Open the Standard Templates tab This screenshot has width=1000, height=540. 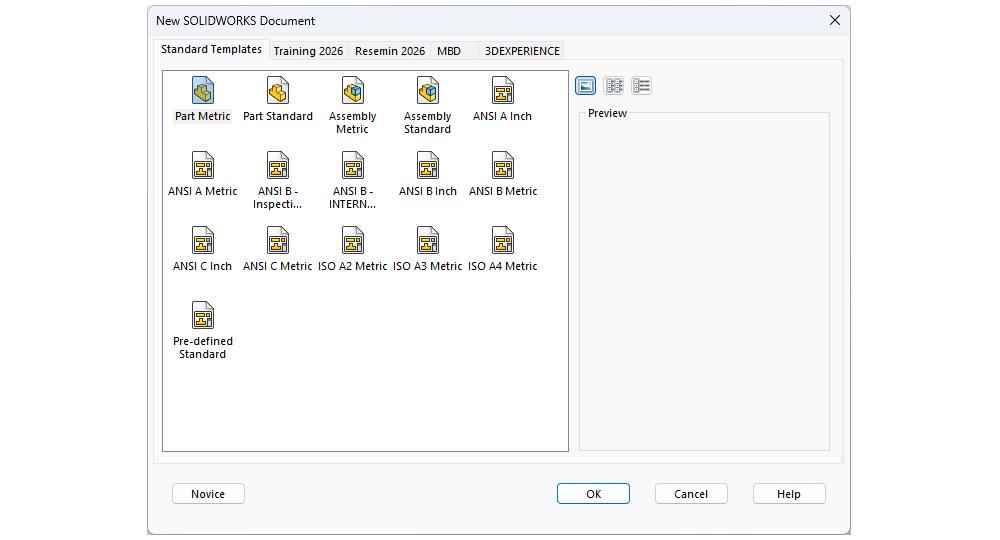point(211,49)
